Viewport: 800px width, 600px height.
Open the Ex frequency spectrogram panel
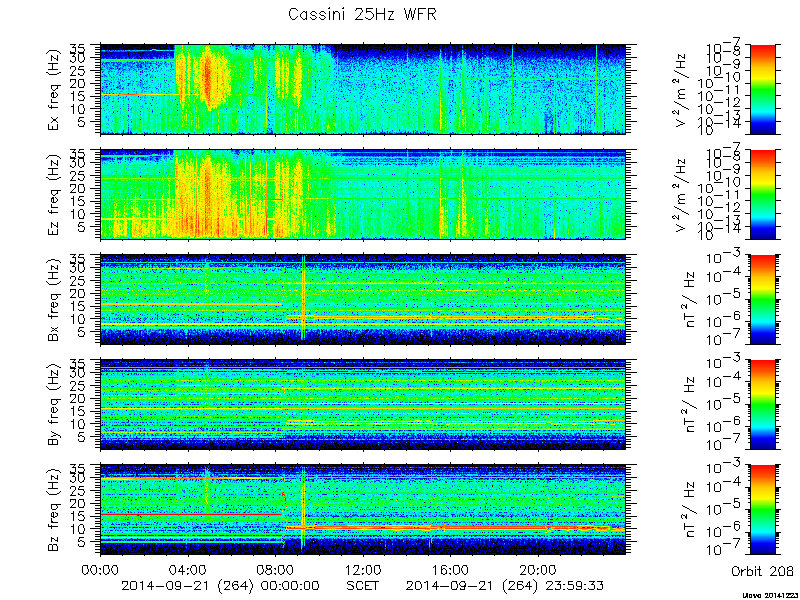click(x=363, y=89)
